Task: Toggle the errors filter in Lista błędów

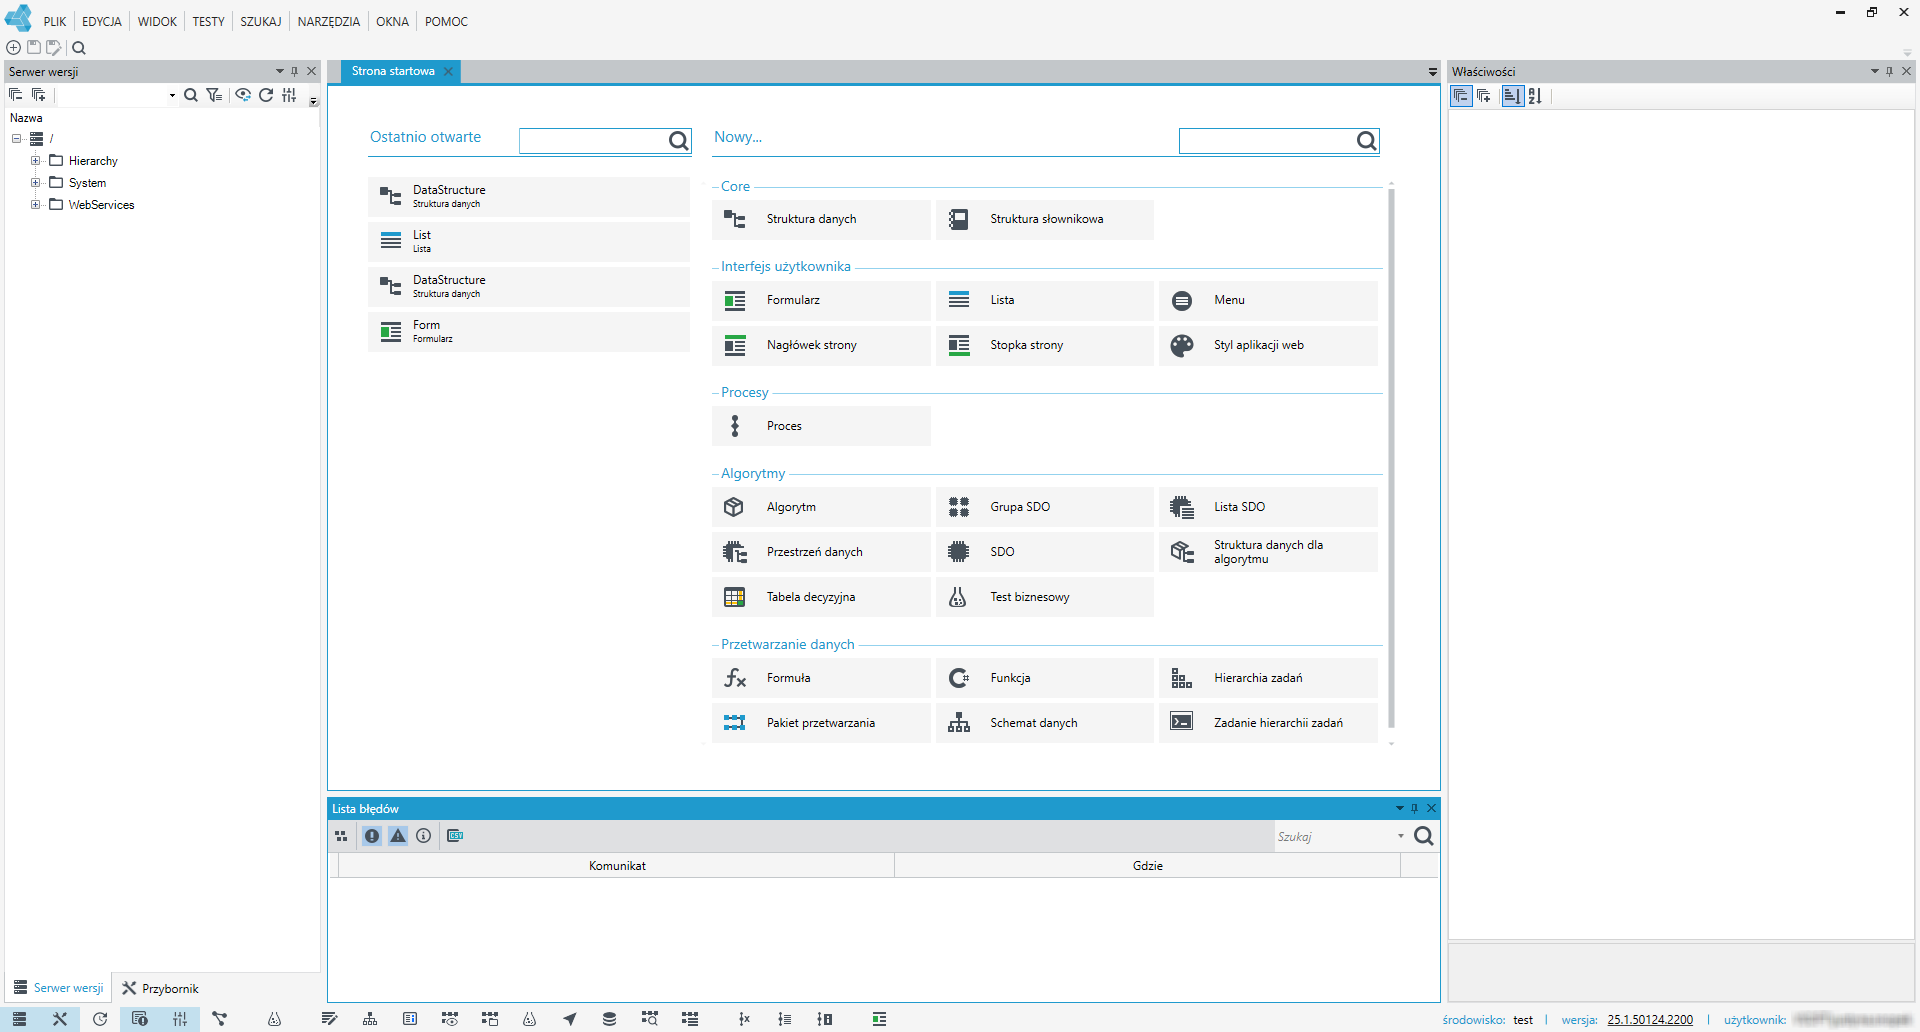Action: click(x=372, y=836)
